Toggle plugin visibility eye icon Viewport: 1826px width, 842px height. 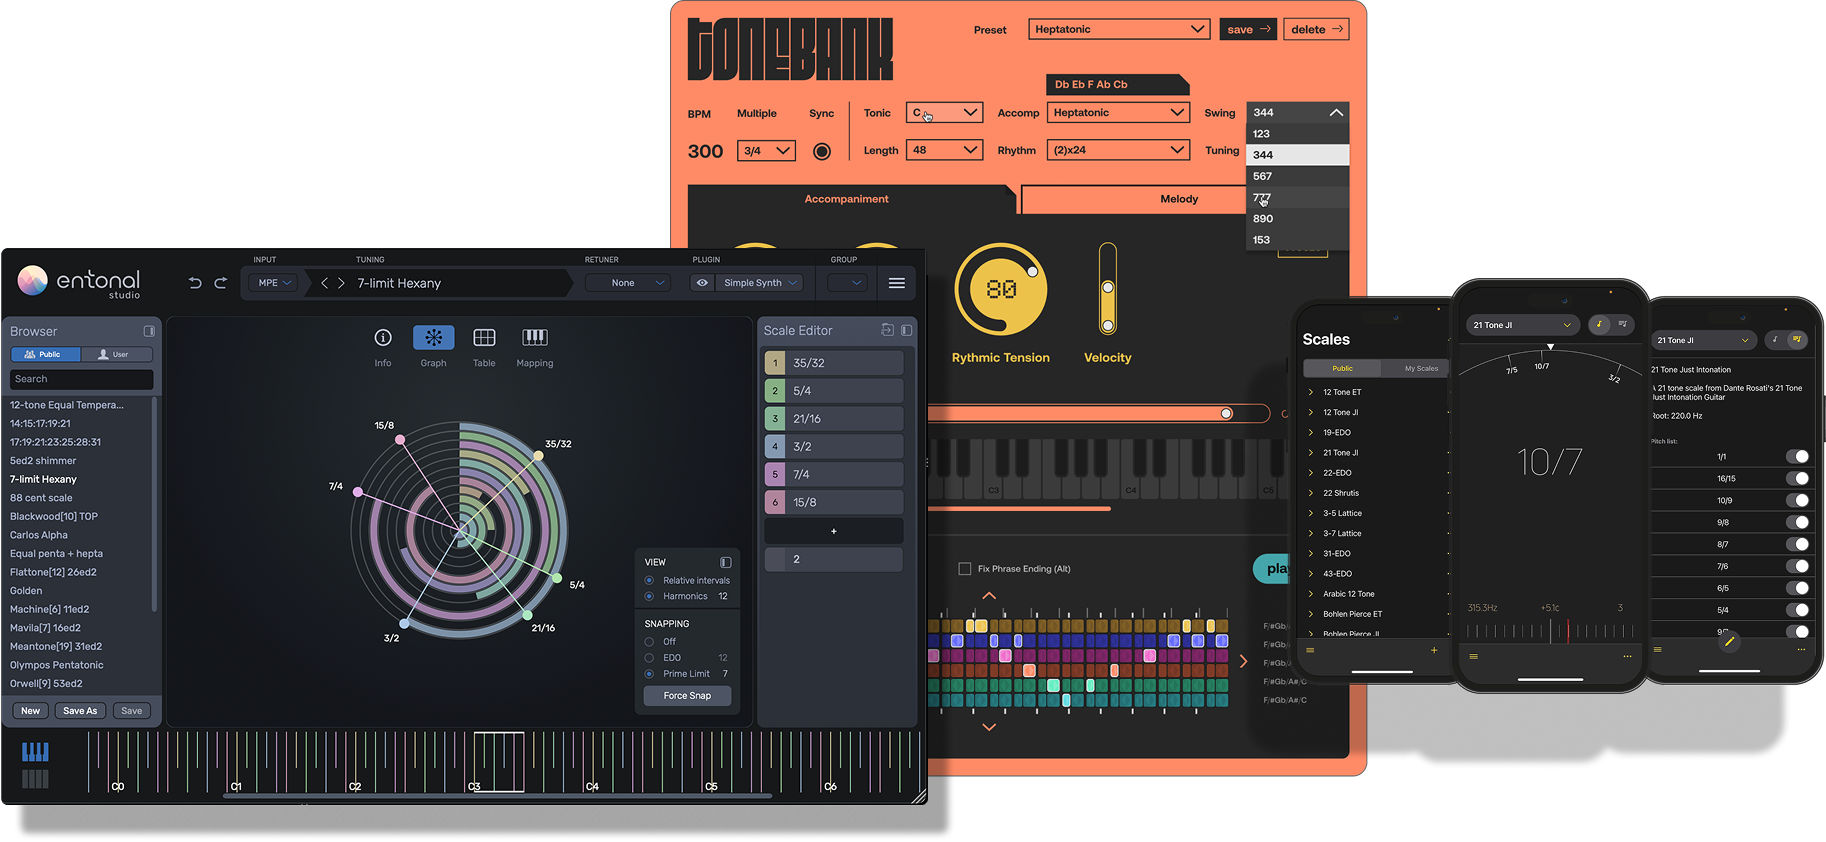coord(702,283)
